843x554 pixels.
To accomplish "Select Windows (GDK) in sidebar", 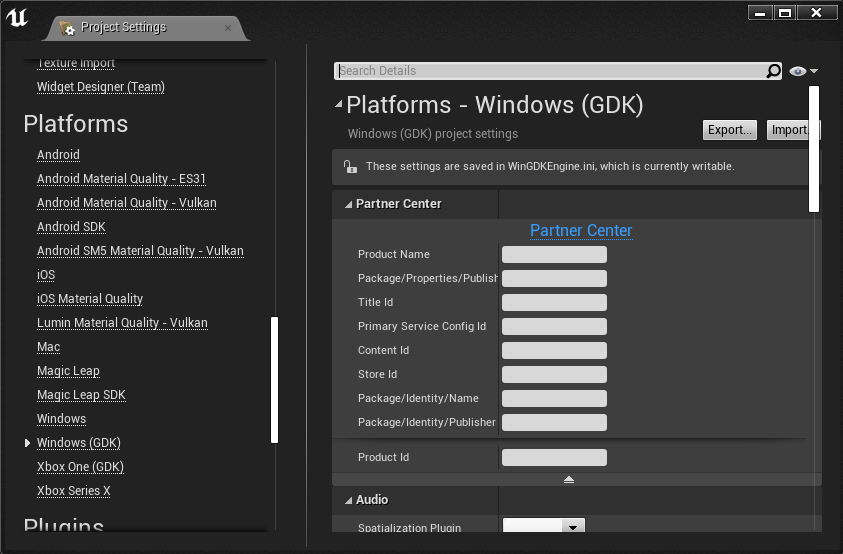I will tap(78, 443).
